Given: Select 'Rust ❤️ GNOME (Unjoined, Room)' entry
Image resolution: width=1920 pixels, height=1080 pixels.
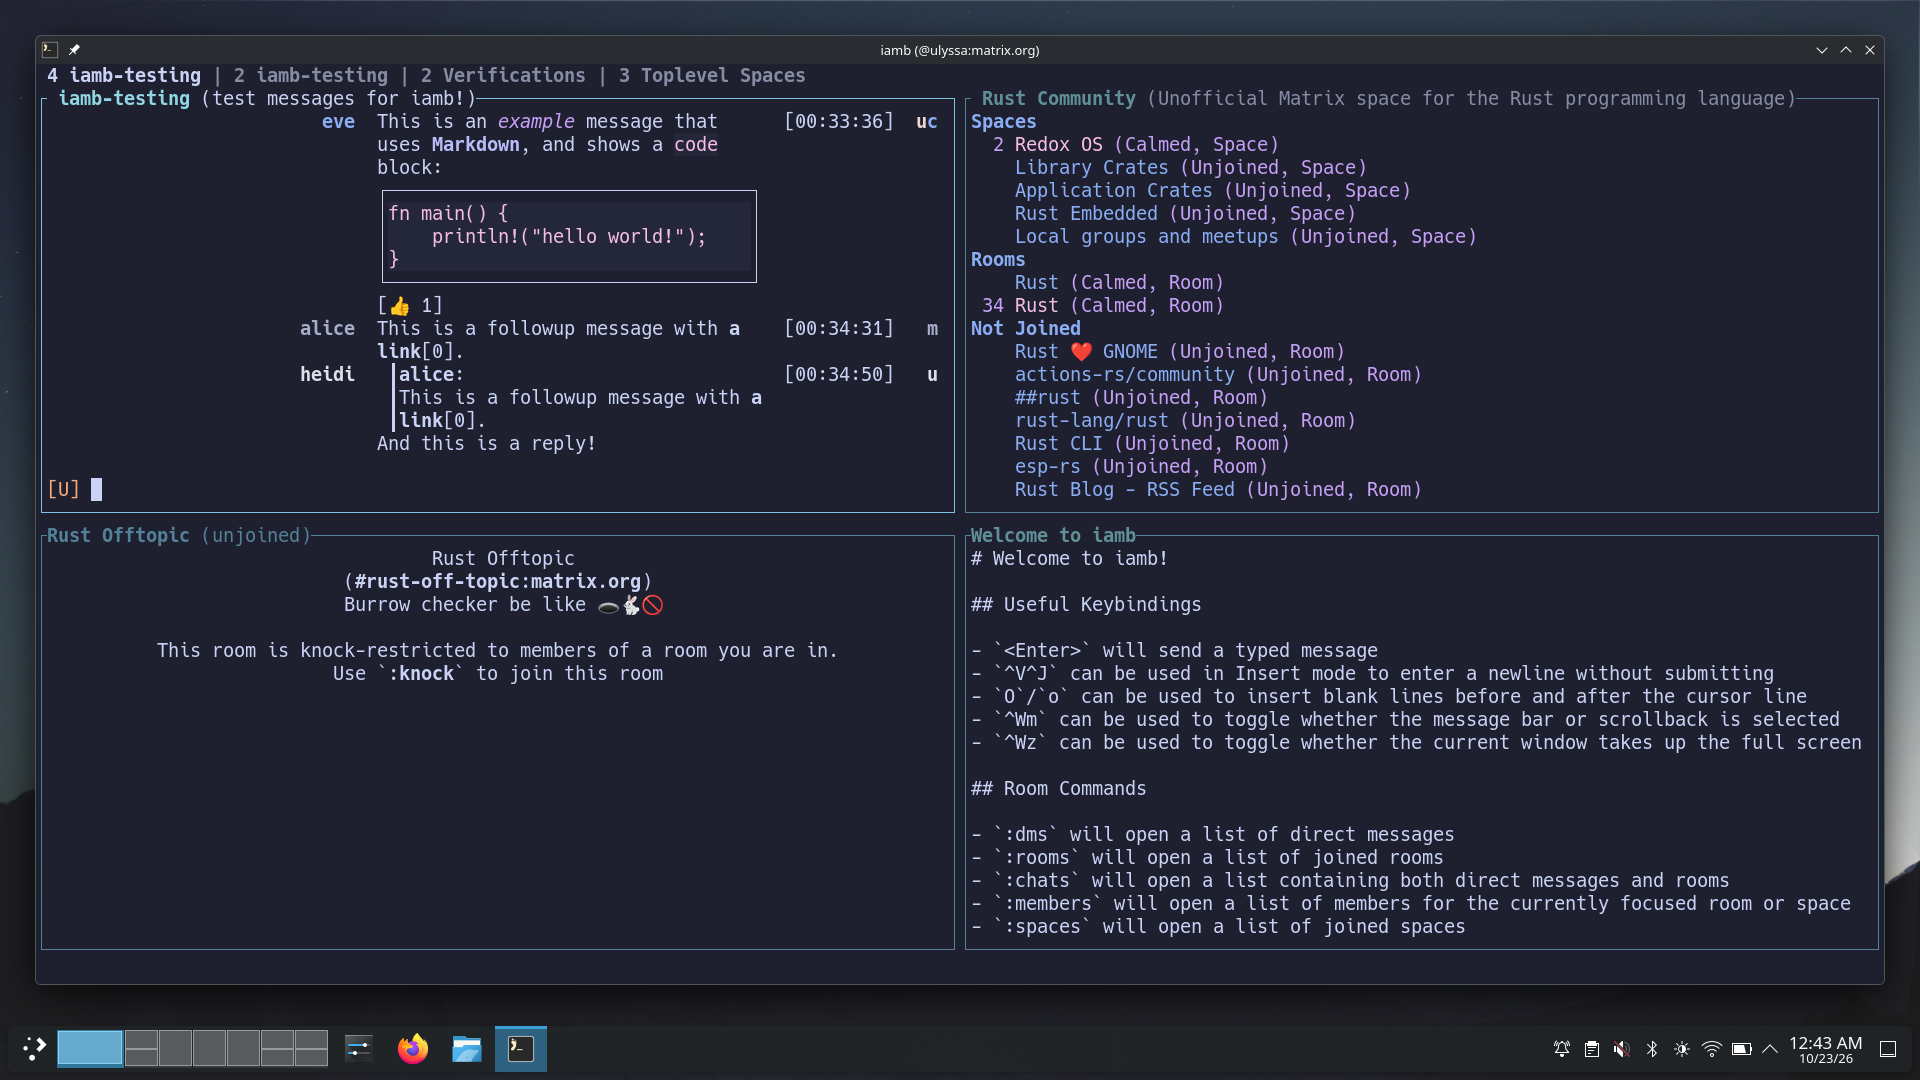Looking at the screenshot, I should (x=1180, y=351).
